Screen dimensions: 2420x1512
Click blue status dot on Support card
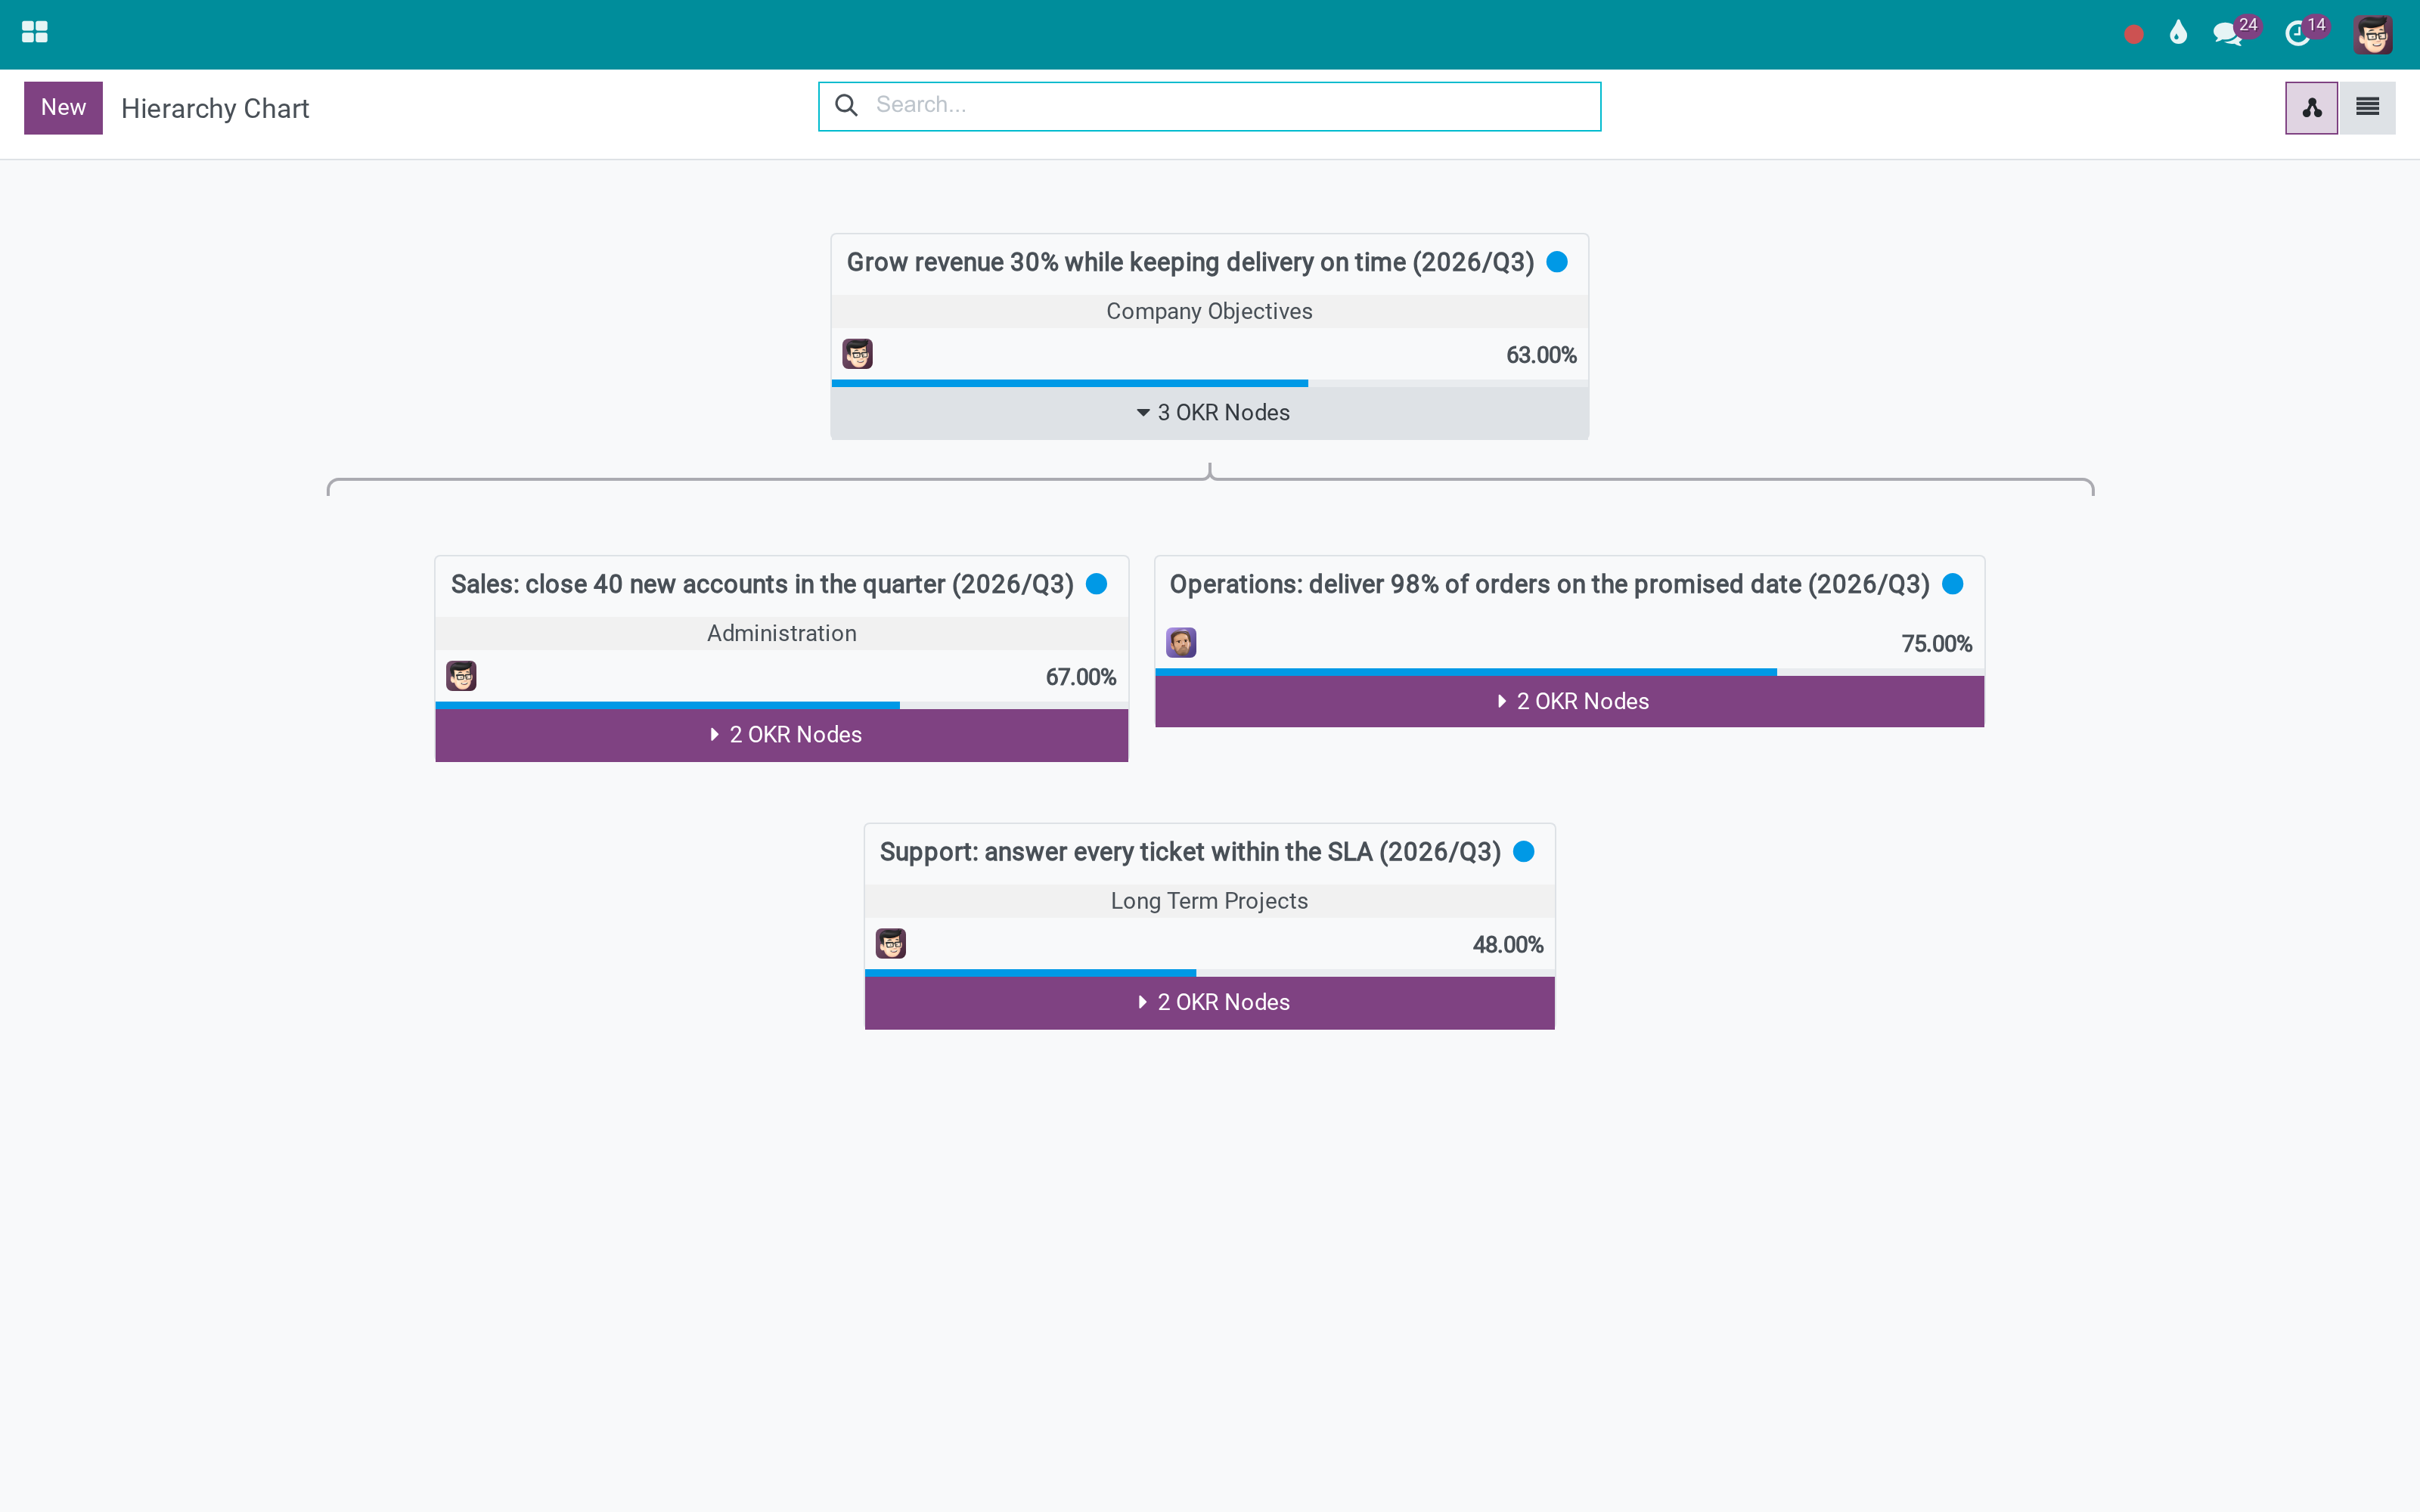[1524, 852]
